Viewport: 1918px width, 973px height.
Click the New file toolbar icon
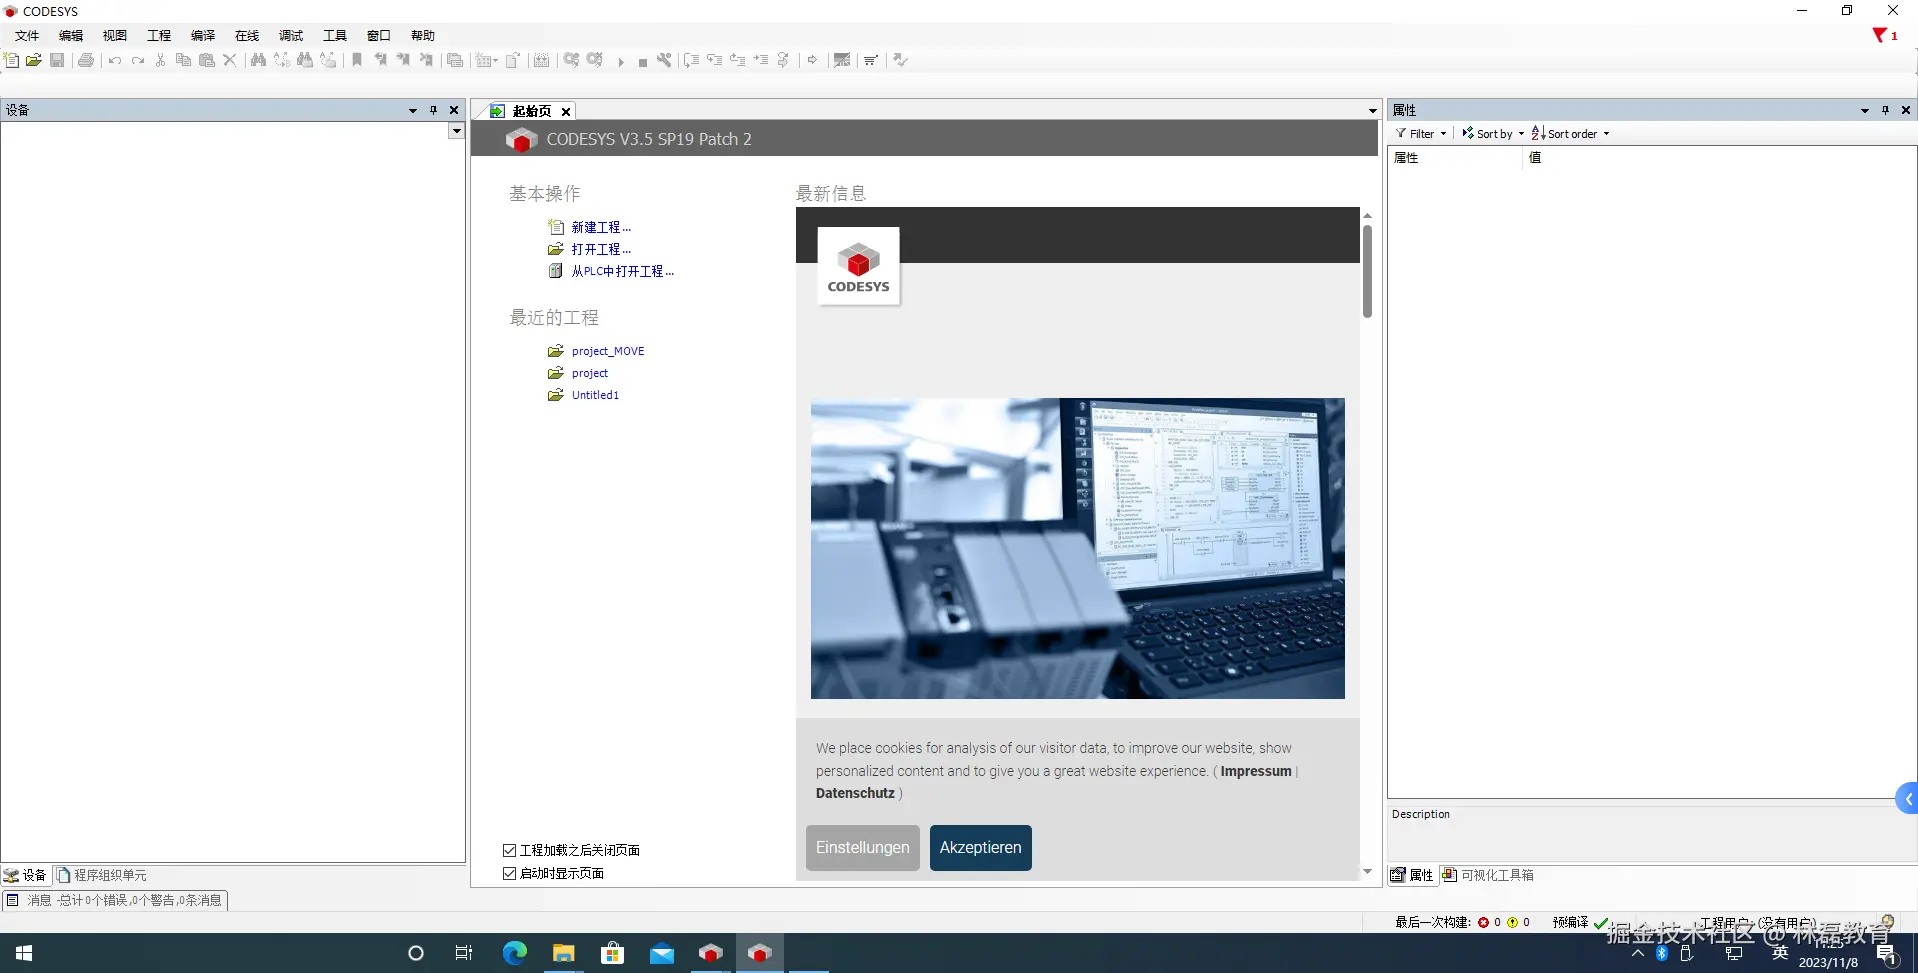click(11, 60)
